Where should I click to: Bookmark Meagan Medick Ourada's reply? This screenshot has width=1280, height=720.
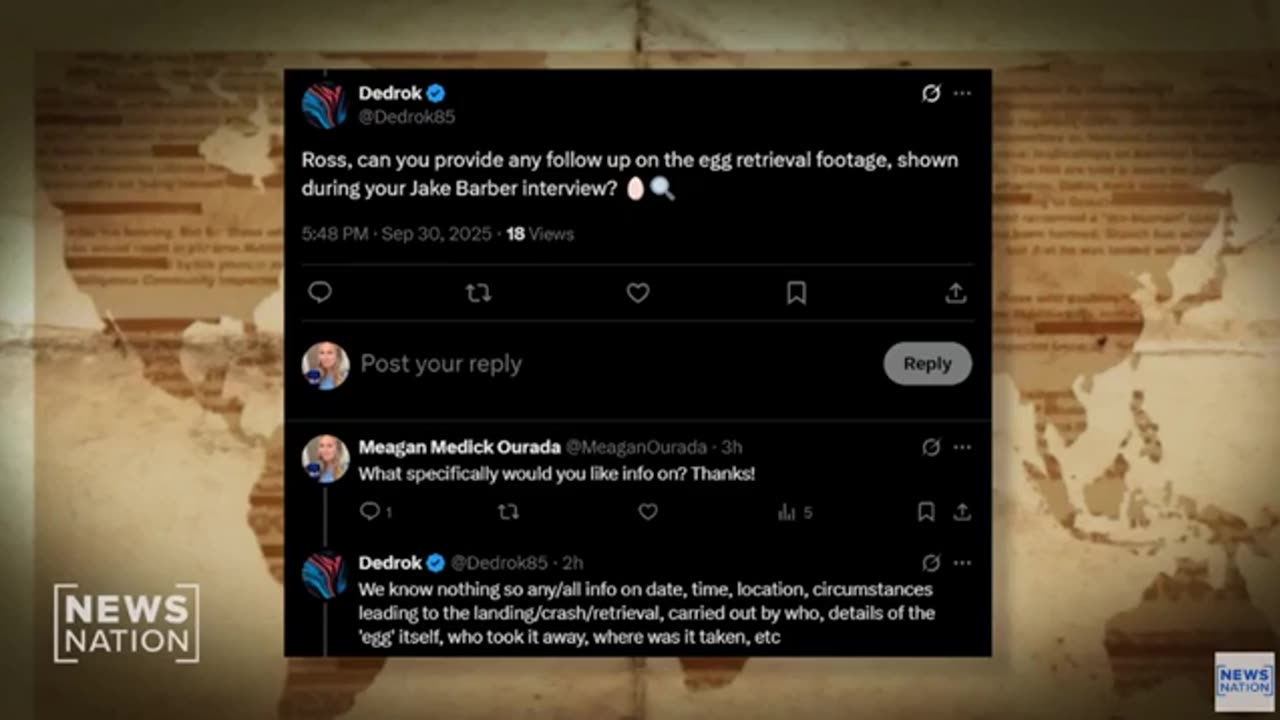click(926, 512)
